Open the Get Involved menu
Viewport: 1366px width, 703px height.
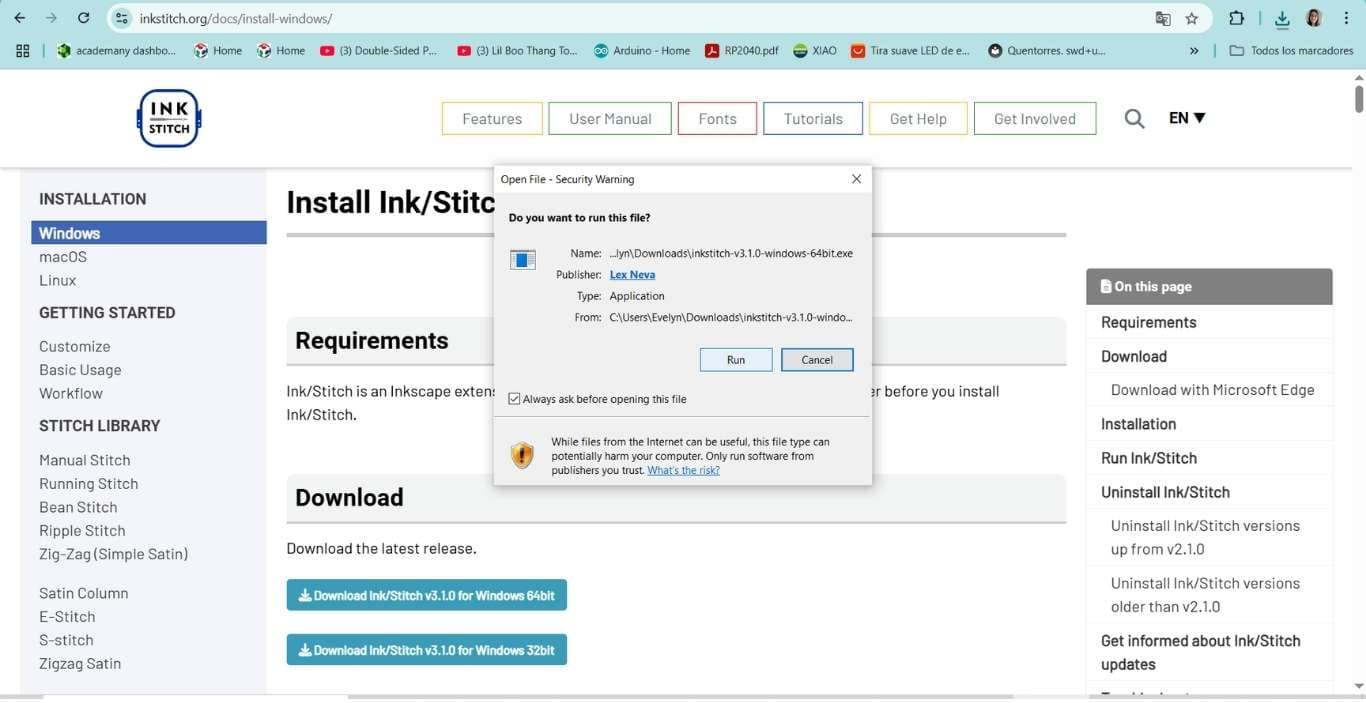1035,118
